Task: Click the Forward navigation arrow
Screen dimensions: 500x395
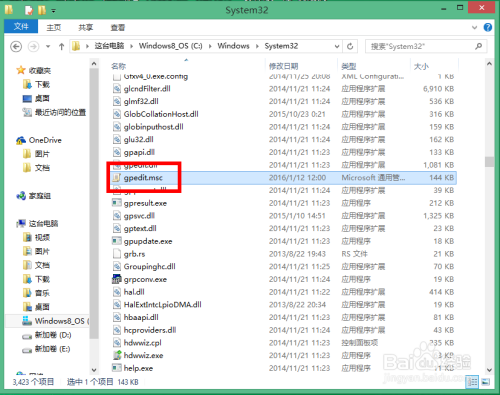Action: click(x=33, y=46)
